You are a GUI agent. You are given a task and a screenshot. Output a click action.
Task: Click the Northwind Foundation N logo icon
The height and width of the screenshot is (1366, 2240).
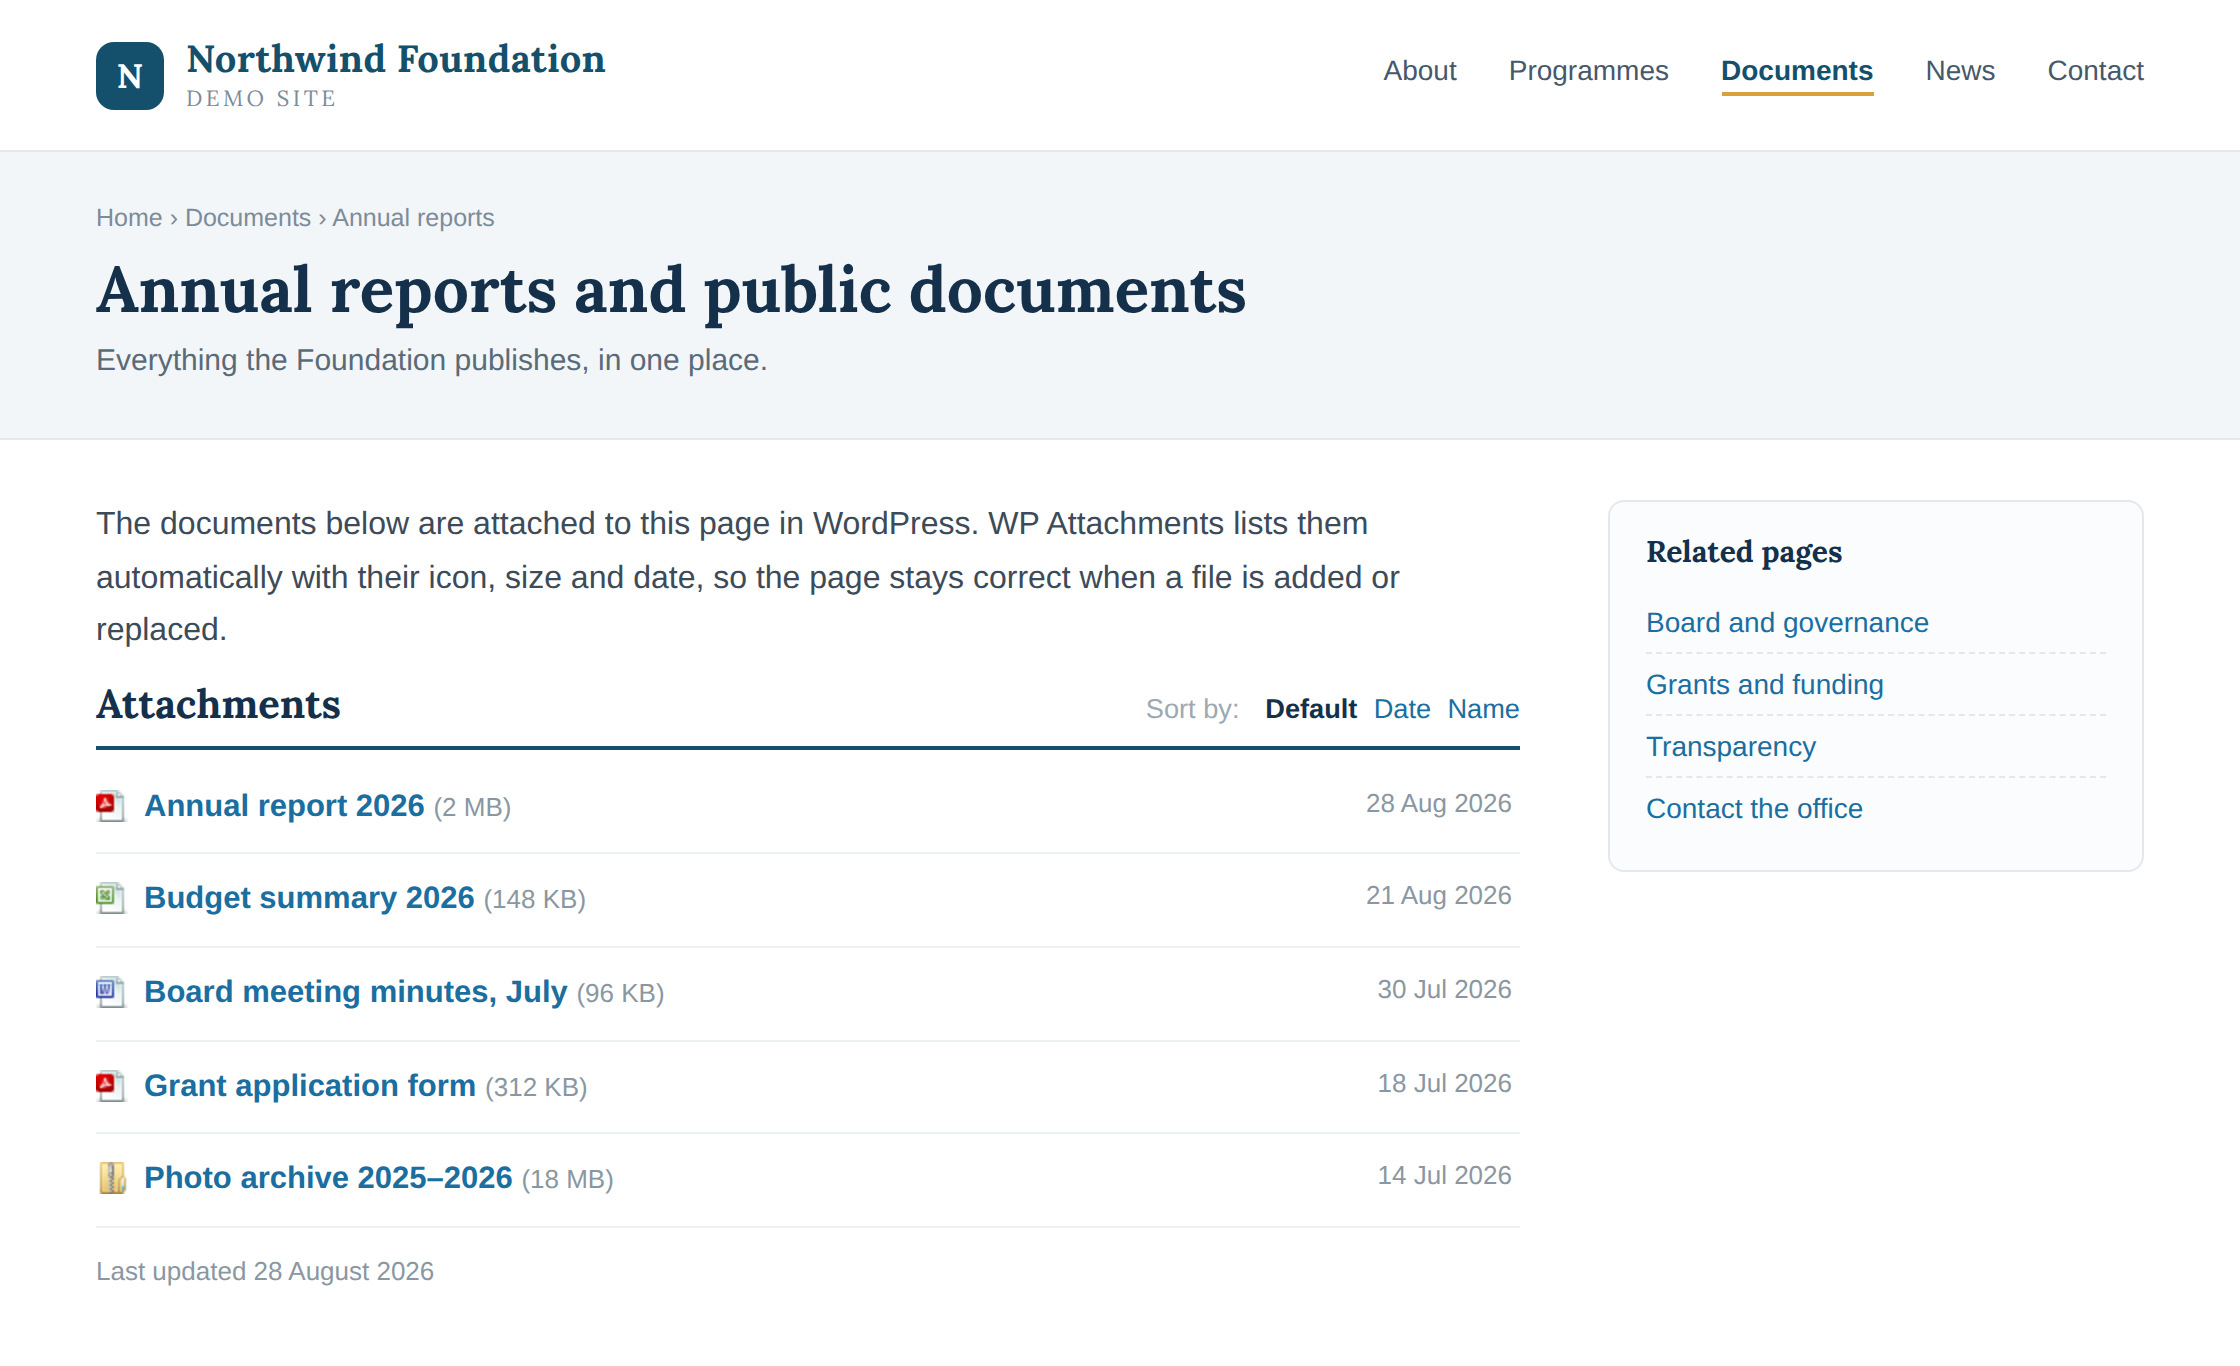point(130,76)
